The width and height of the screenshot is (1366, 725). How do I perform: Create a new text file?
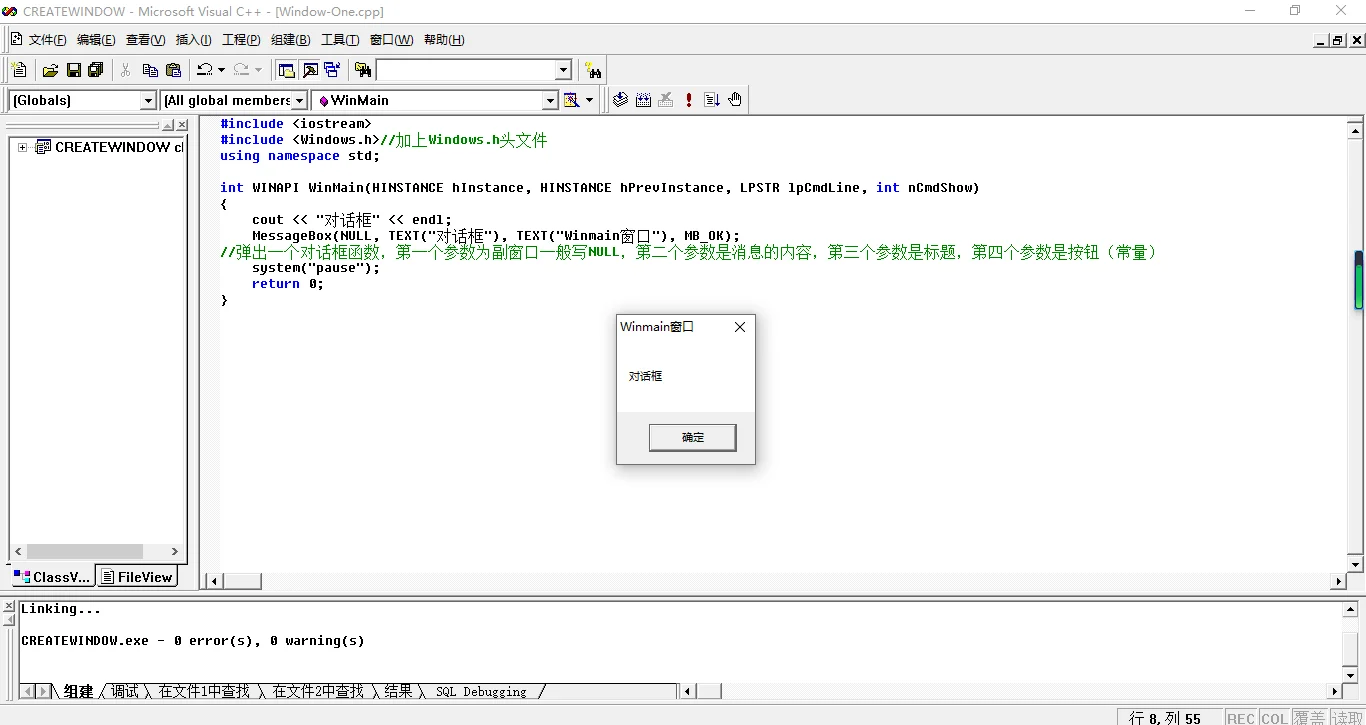point(18,70)
